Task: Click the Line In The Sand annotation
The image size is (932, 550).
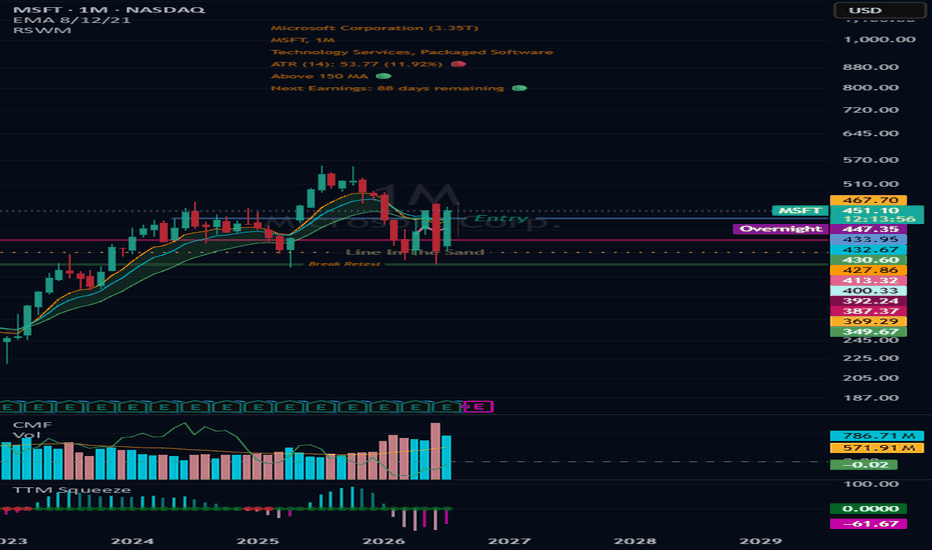Action: [415, 252]
